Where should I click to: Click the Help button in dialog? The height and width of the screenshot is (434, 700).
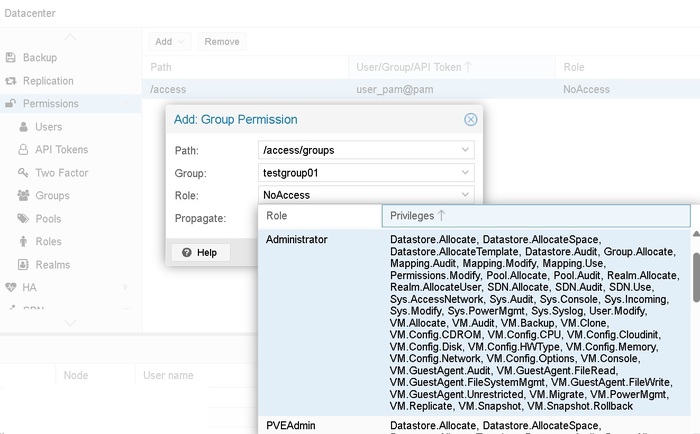(x=200, y=252)
